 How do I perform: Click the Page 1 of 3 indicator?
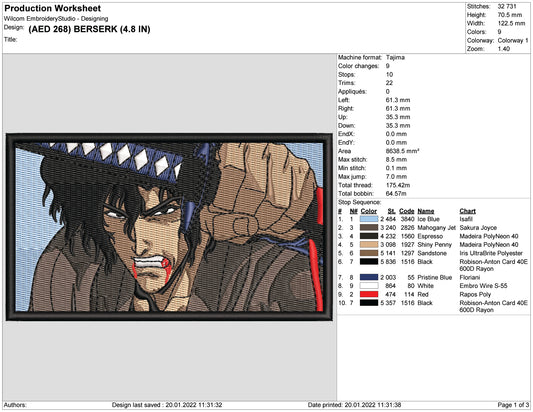pyautogui.click(x=513, y=405)
